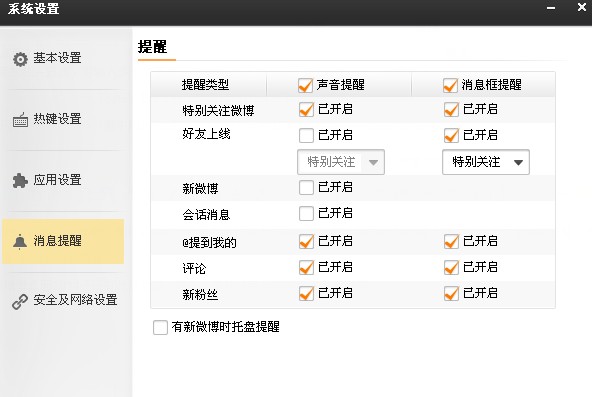The width and height of the screenshot is (592, 397).
Task: Click the puzzle piece icon beside 应用设置
Action: tap(20, 180)
